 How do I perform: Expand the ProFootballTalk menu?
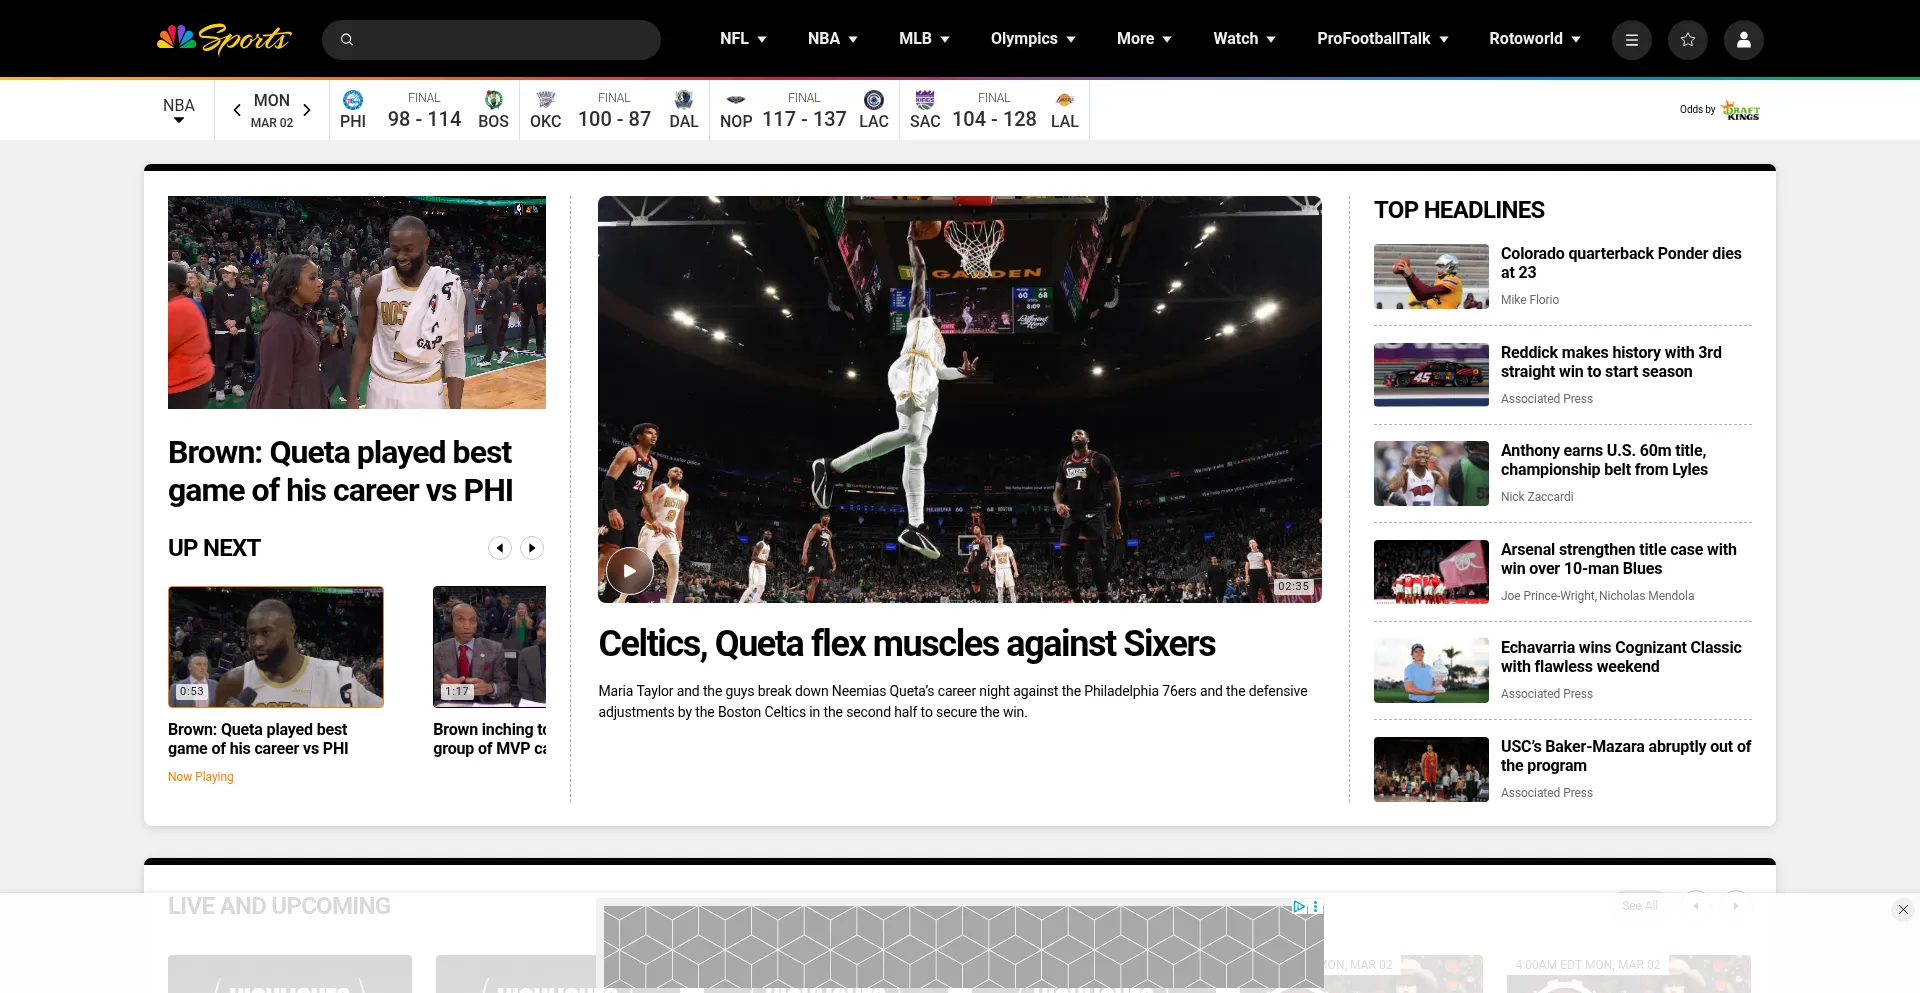click(x=1383, y=39)
